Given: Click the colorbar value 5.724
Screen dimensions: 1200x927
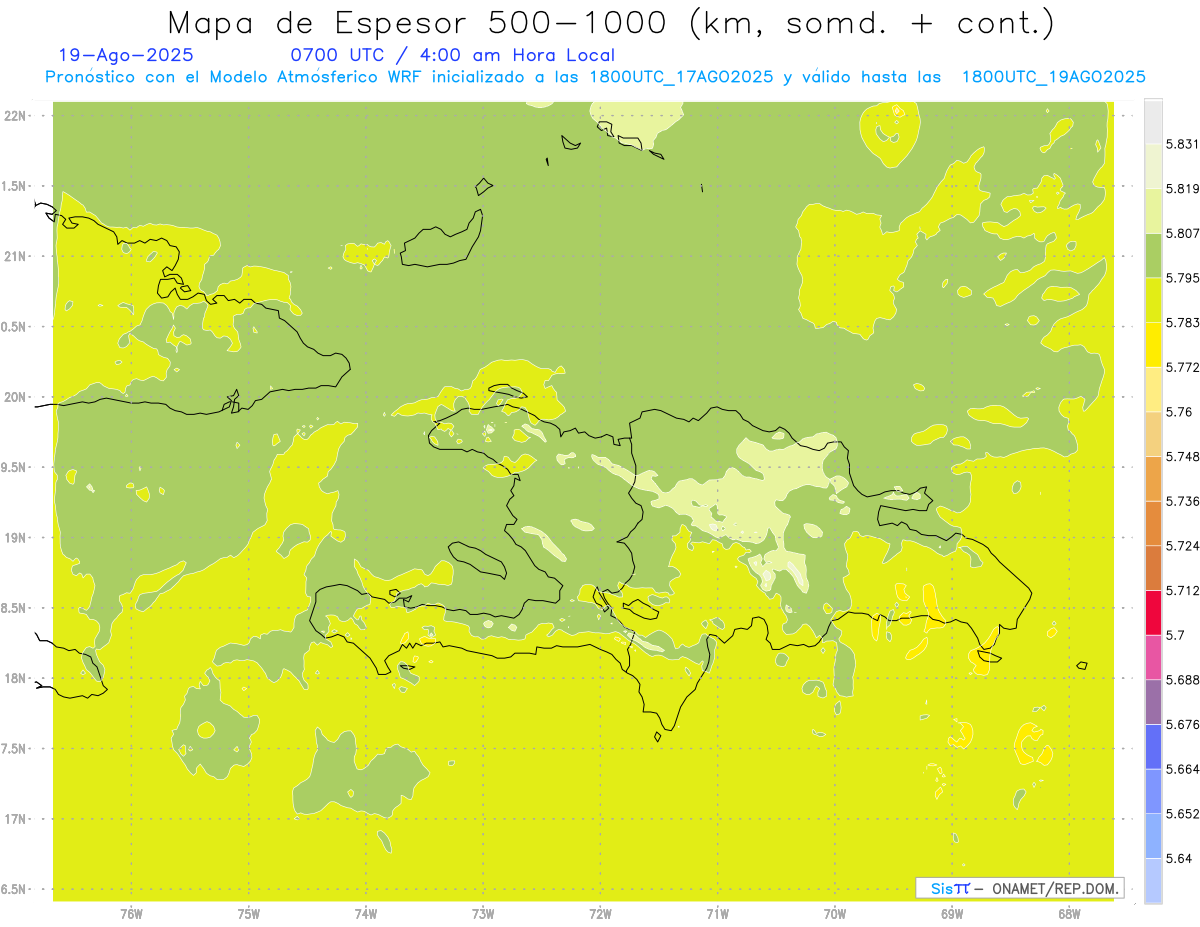Looking at the screenshot, I should click(1182, 546).
